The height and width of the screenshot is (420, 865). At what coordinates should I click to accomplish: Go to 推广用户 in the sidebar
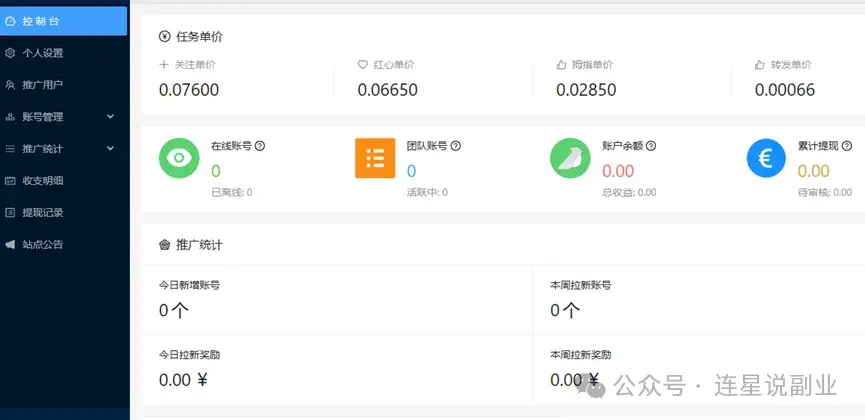pos(63,85)
